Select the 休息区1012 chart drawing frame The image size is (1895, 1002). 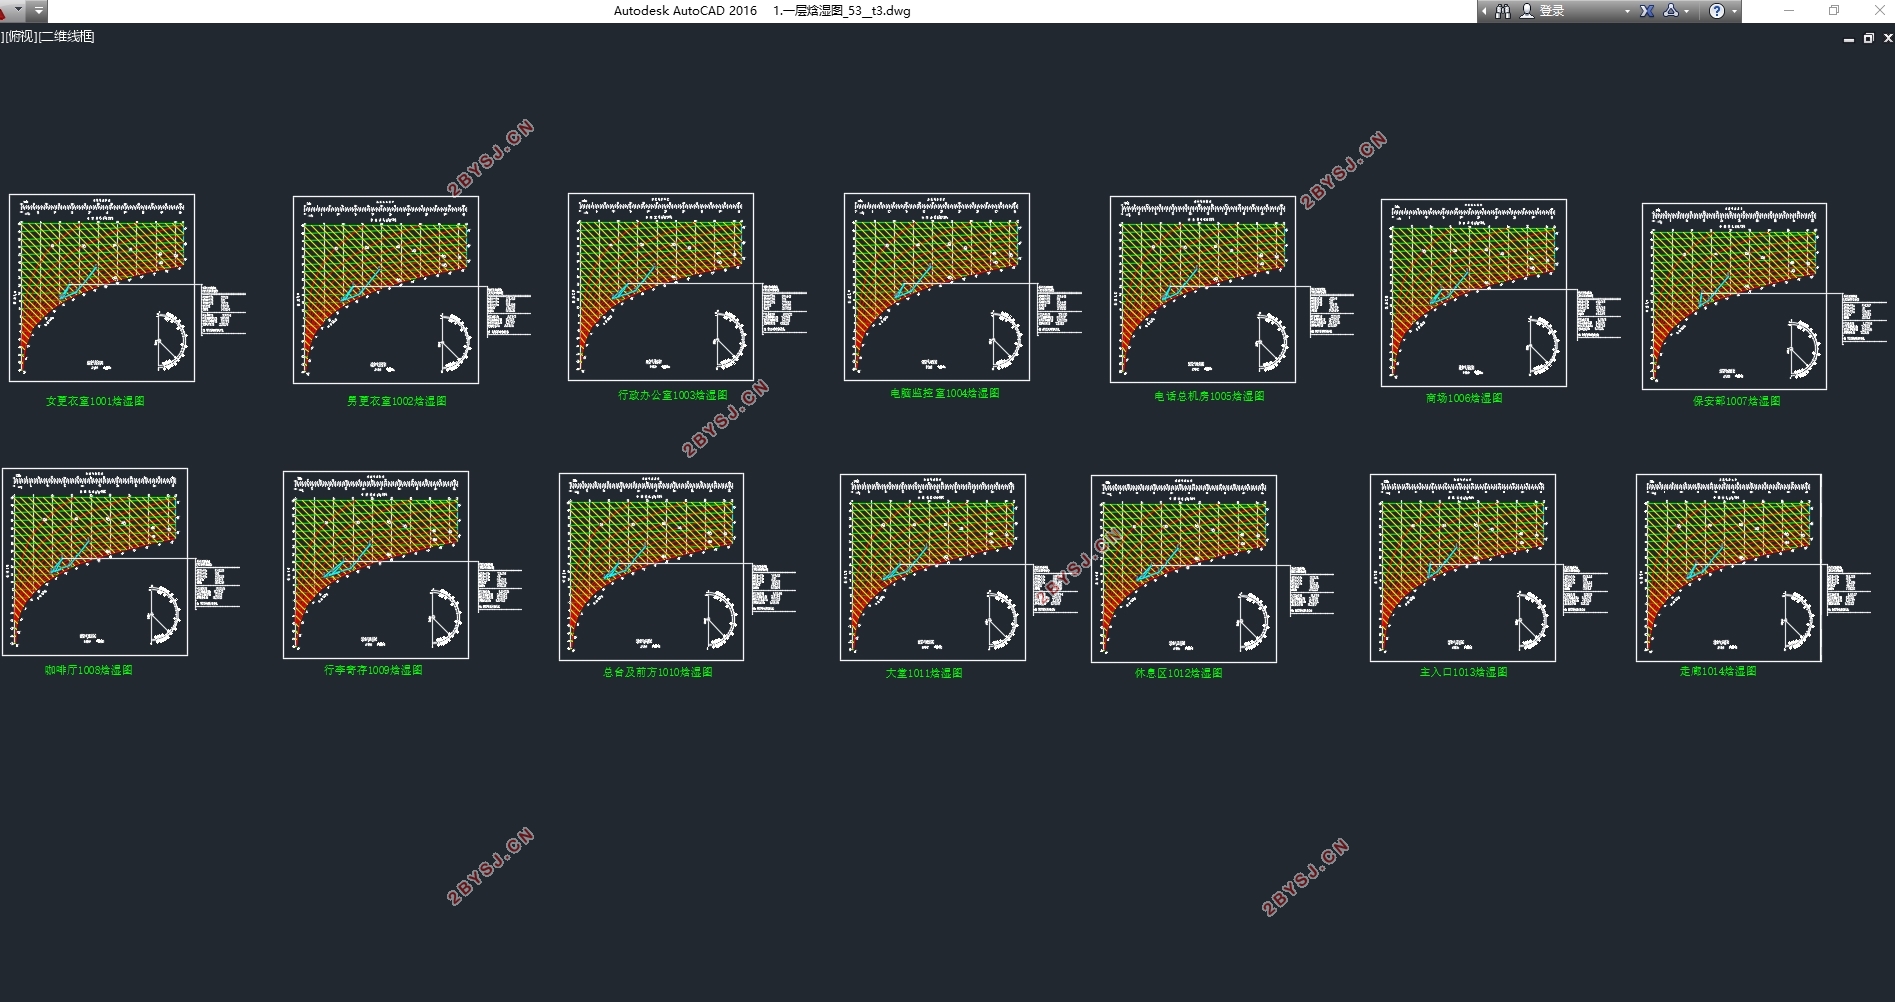pyautogui.click(x=1184, y=569)
